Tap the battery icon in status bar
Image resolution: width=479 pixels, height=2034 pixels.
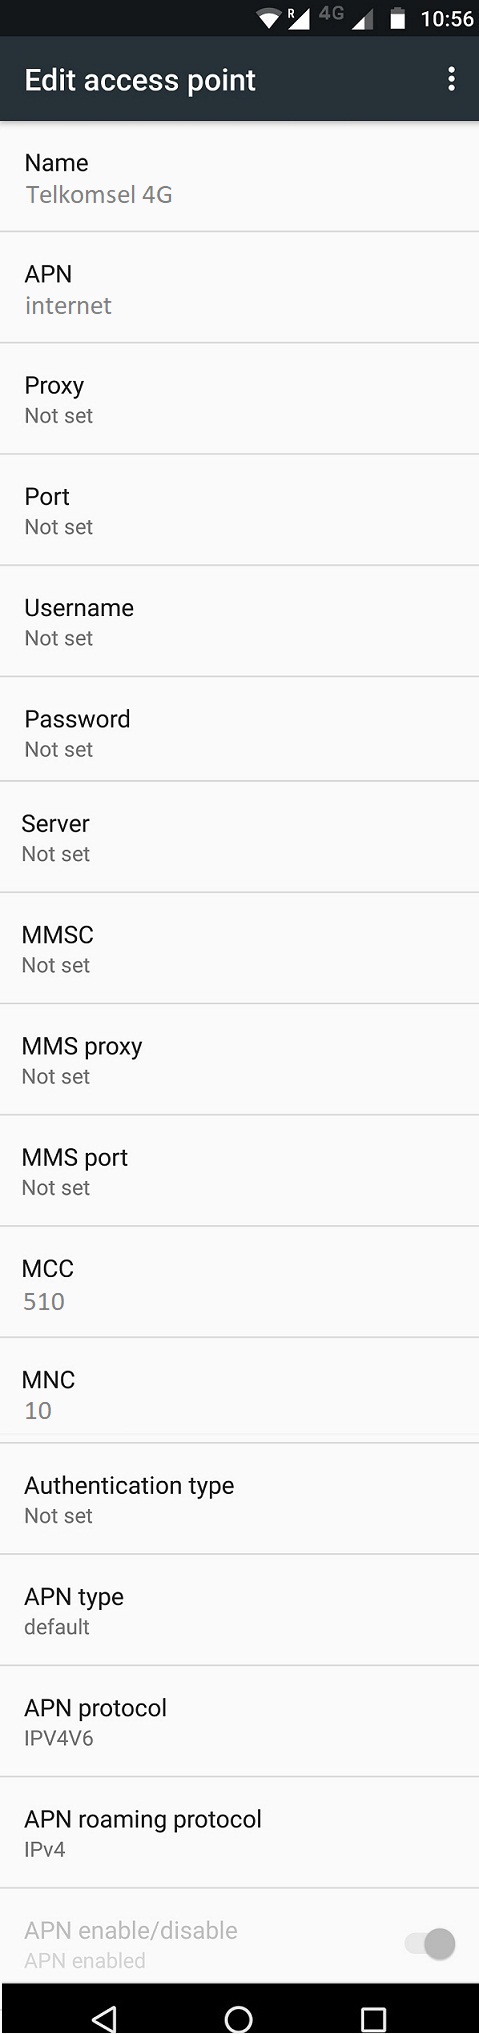tap(397, 18)
